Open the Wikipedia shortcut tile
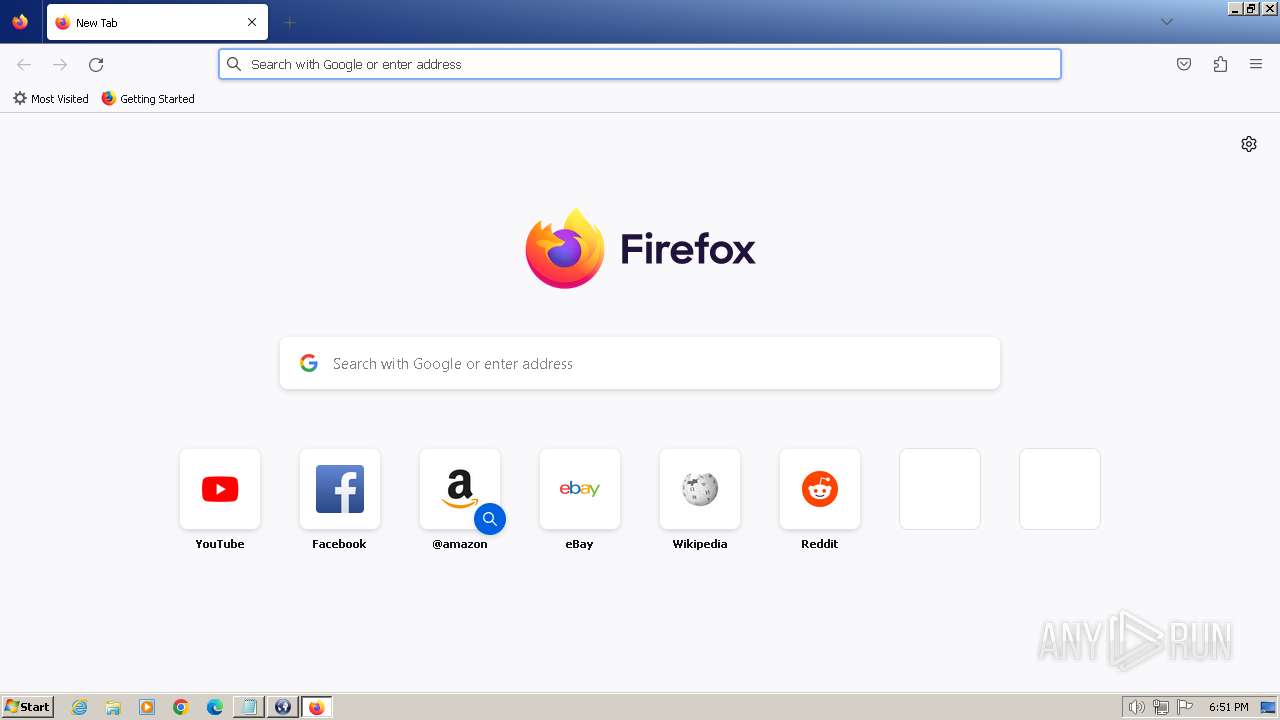The height and width of the screenshot is (720, 1280). click(x=700, y=489)
